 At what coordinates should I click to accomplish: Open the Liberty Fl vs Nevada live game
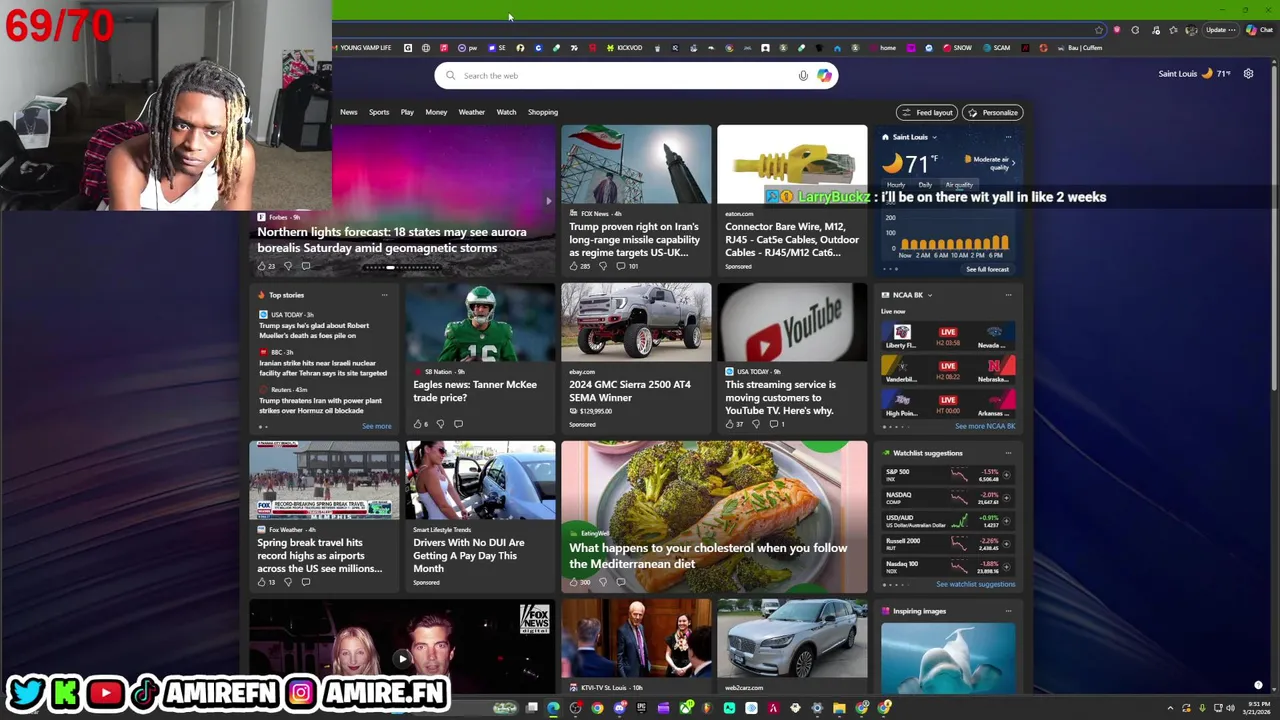click(948, 335)
